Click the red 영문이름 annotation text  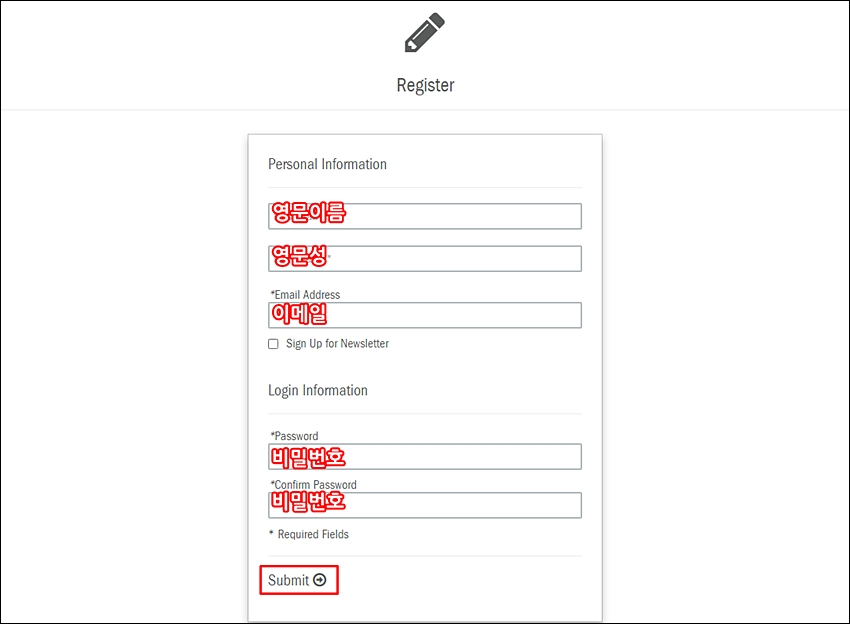click(x=308, y=213)
